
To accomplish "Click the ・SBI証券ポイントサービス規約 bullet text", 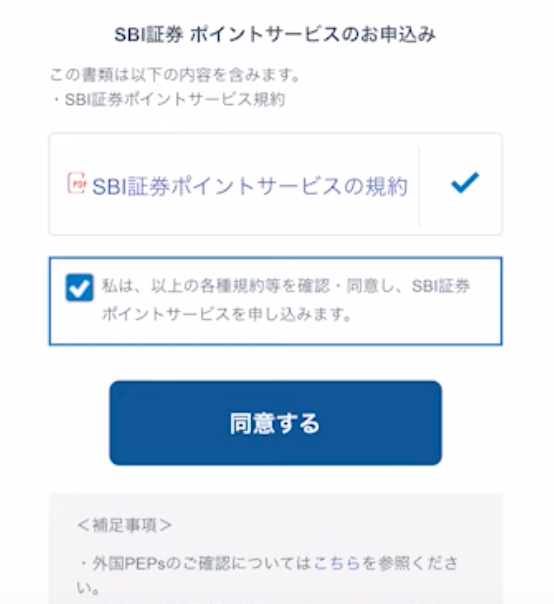I will [x=168, y=99].
